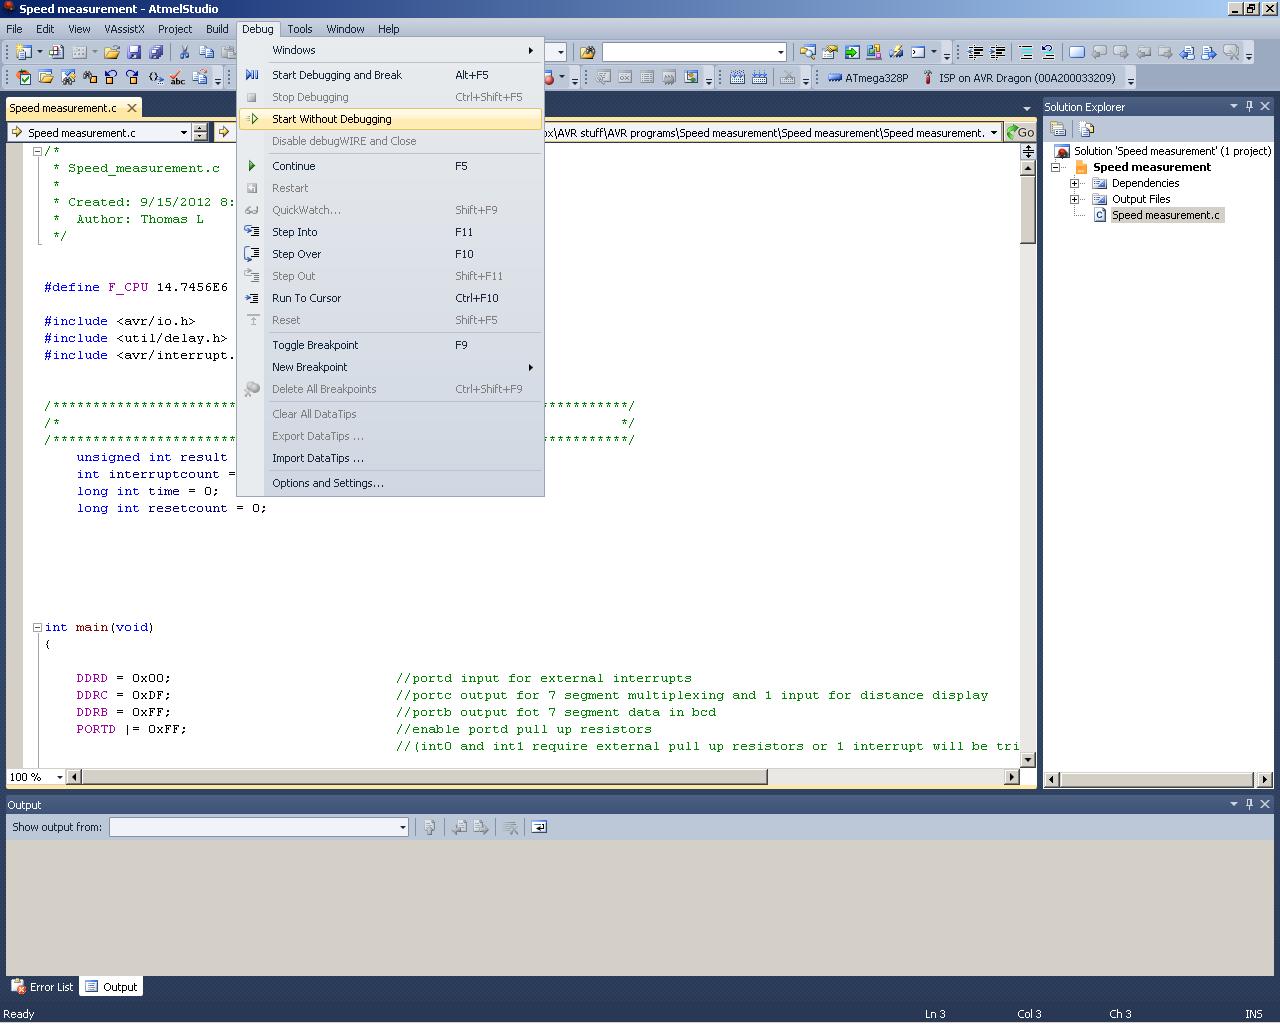Select Speed measurement.c in Solution Explorer
This screenshot has width=1280, height=1024.
click(1165, 215)
